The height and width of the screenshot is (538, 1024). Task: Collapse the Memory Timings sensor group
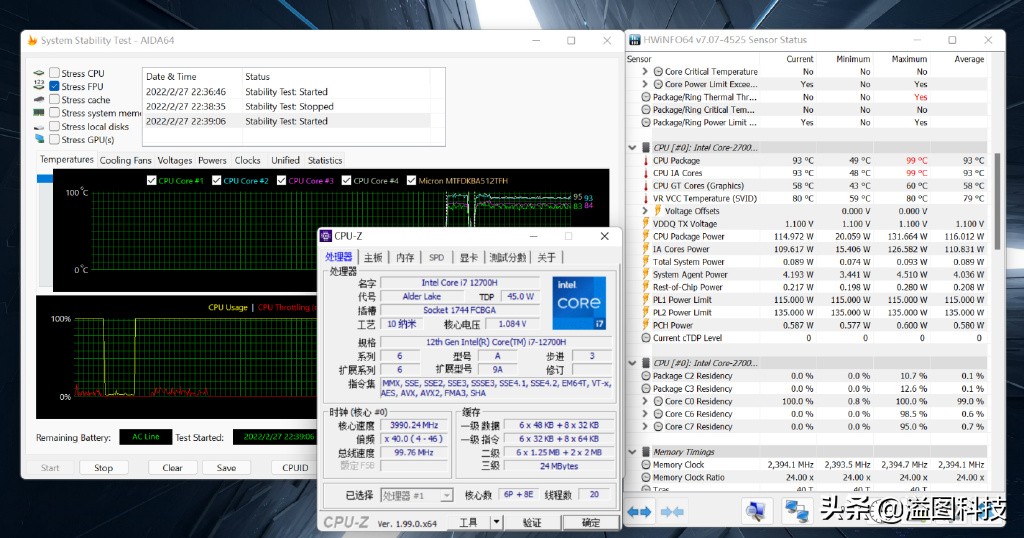click(634, 452)
